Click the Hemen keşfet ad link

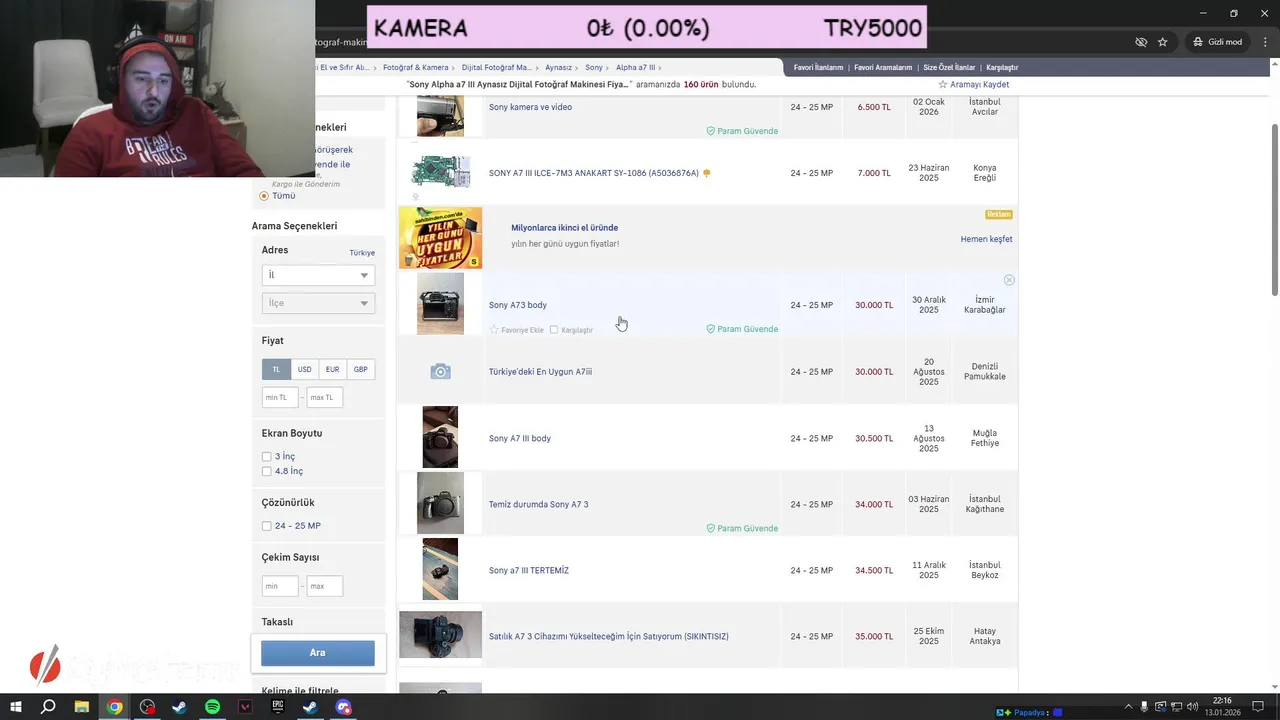pyautogui.click(x=986, y=239)
